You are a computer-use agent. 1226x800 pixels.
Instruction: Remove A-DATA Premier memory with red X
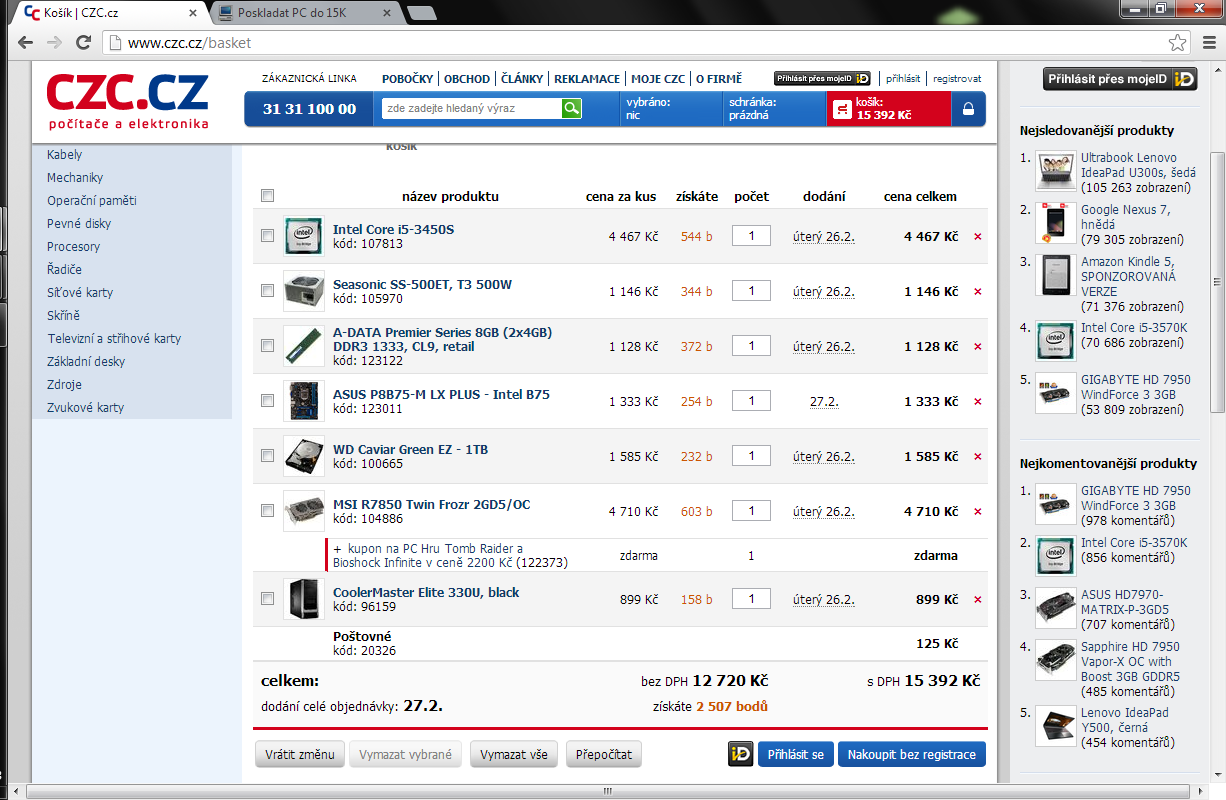pos(977,347)
